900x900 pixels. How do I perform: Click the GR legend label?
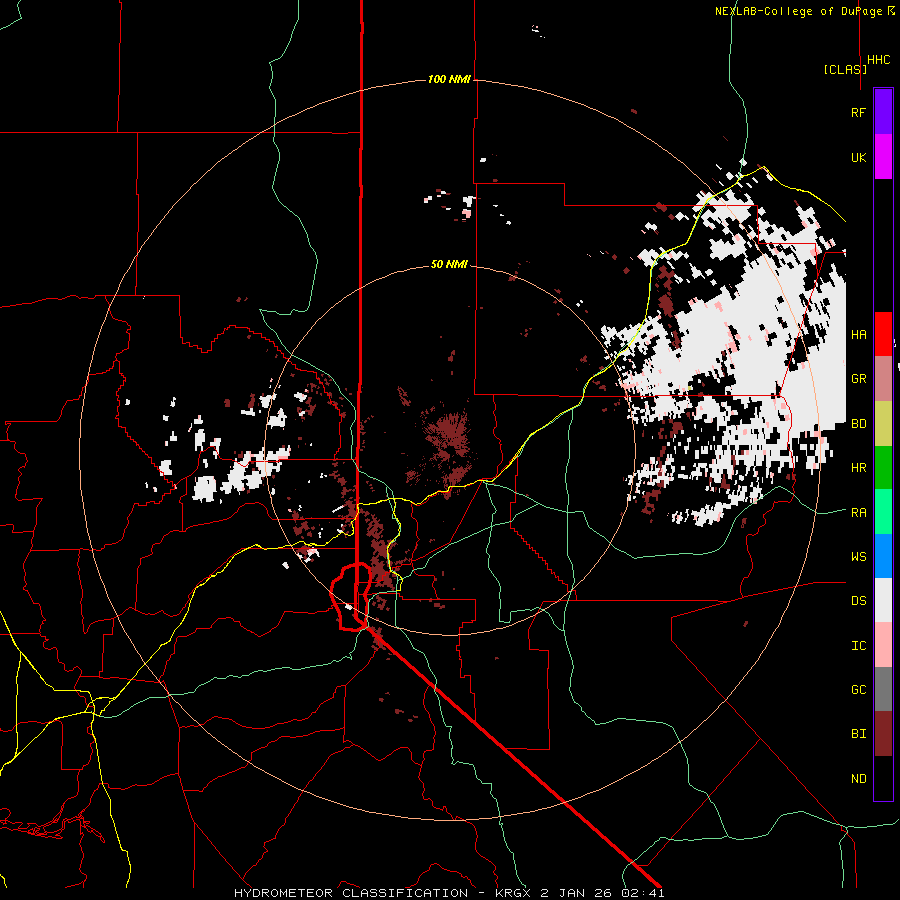point(858,379)
